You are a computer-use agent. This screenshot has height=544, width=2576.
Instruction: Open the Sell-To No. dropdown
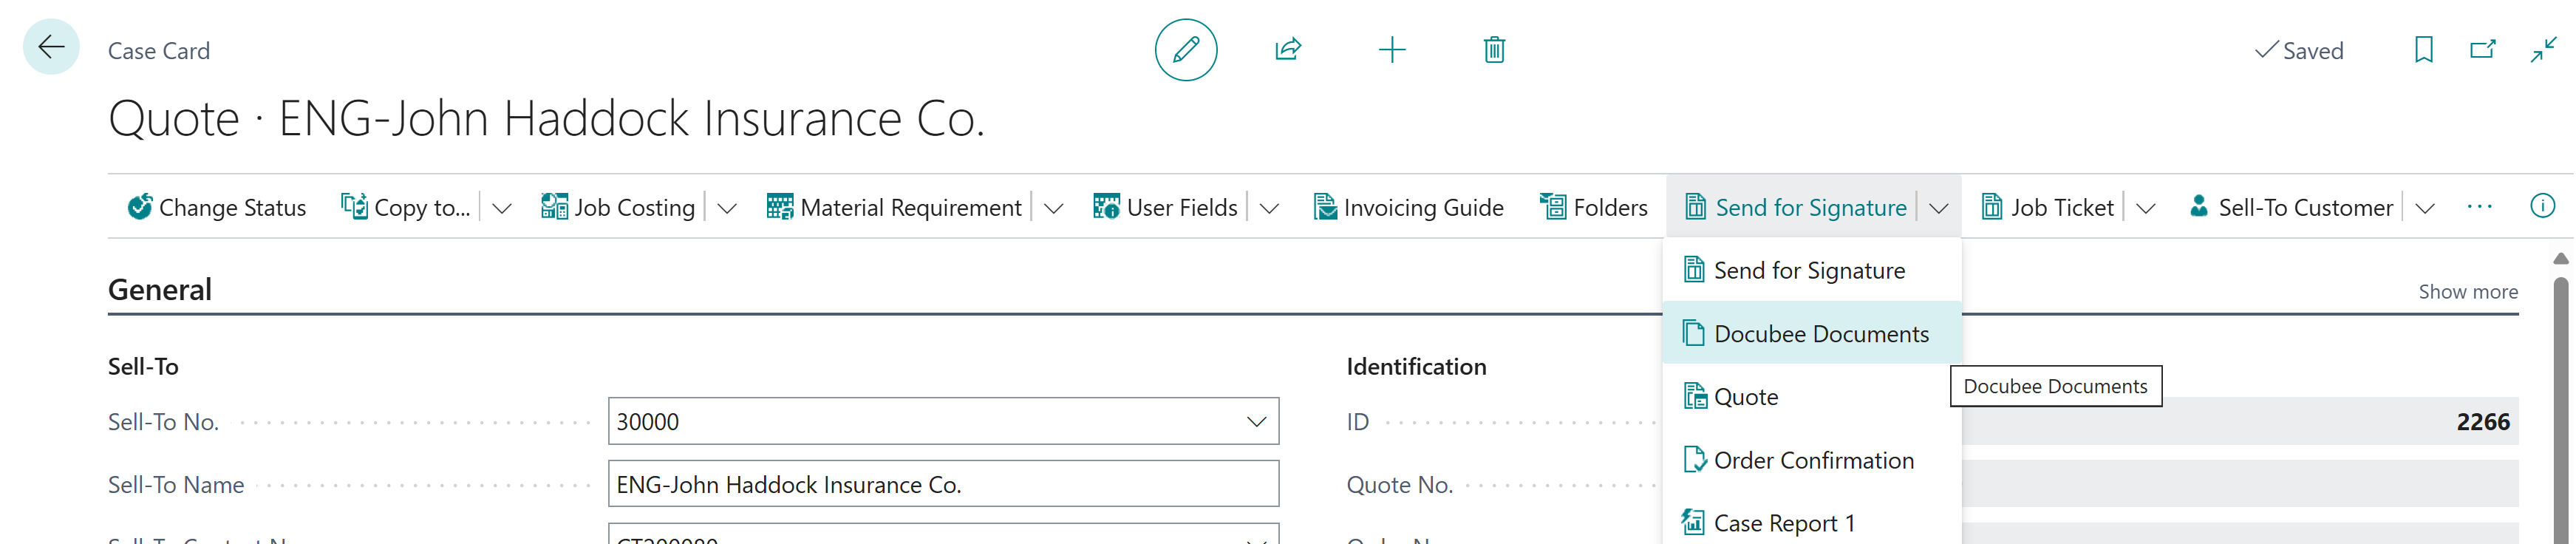click(1257, 422)
